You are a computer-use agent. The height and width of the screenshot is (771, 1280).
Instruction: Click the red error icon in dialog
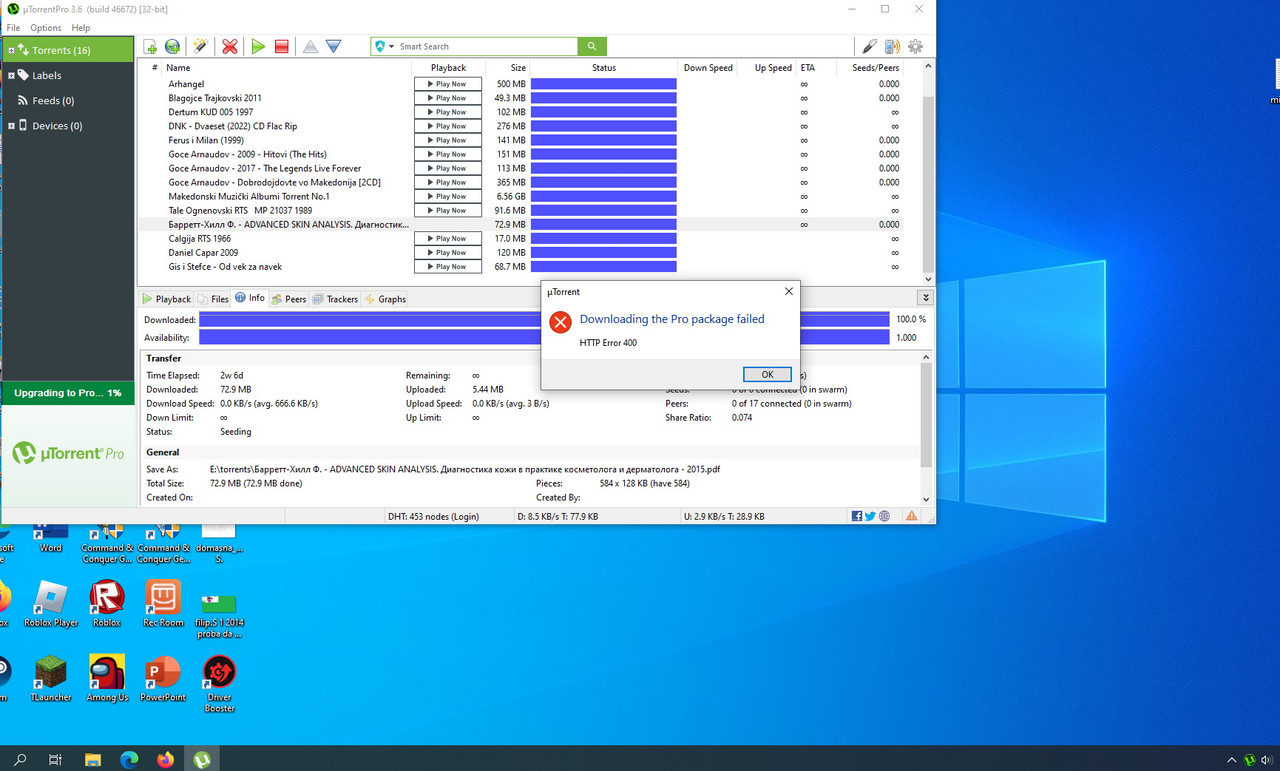coord(560,321)
